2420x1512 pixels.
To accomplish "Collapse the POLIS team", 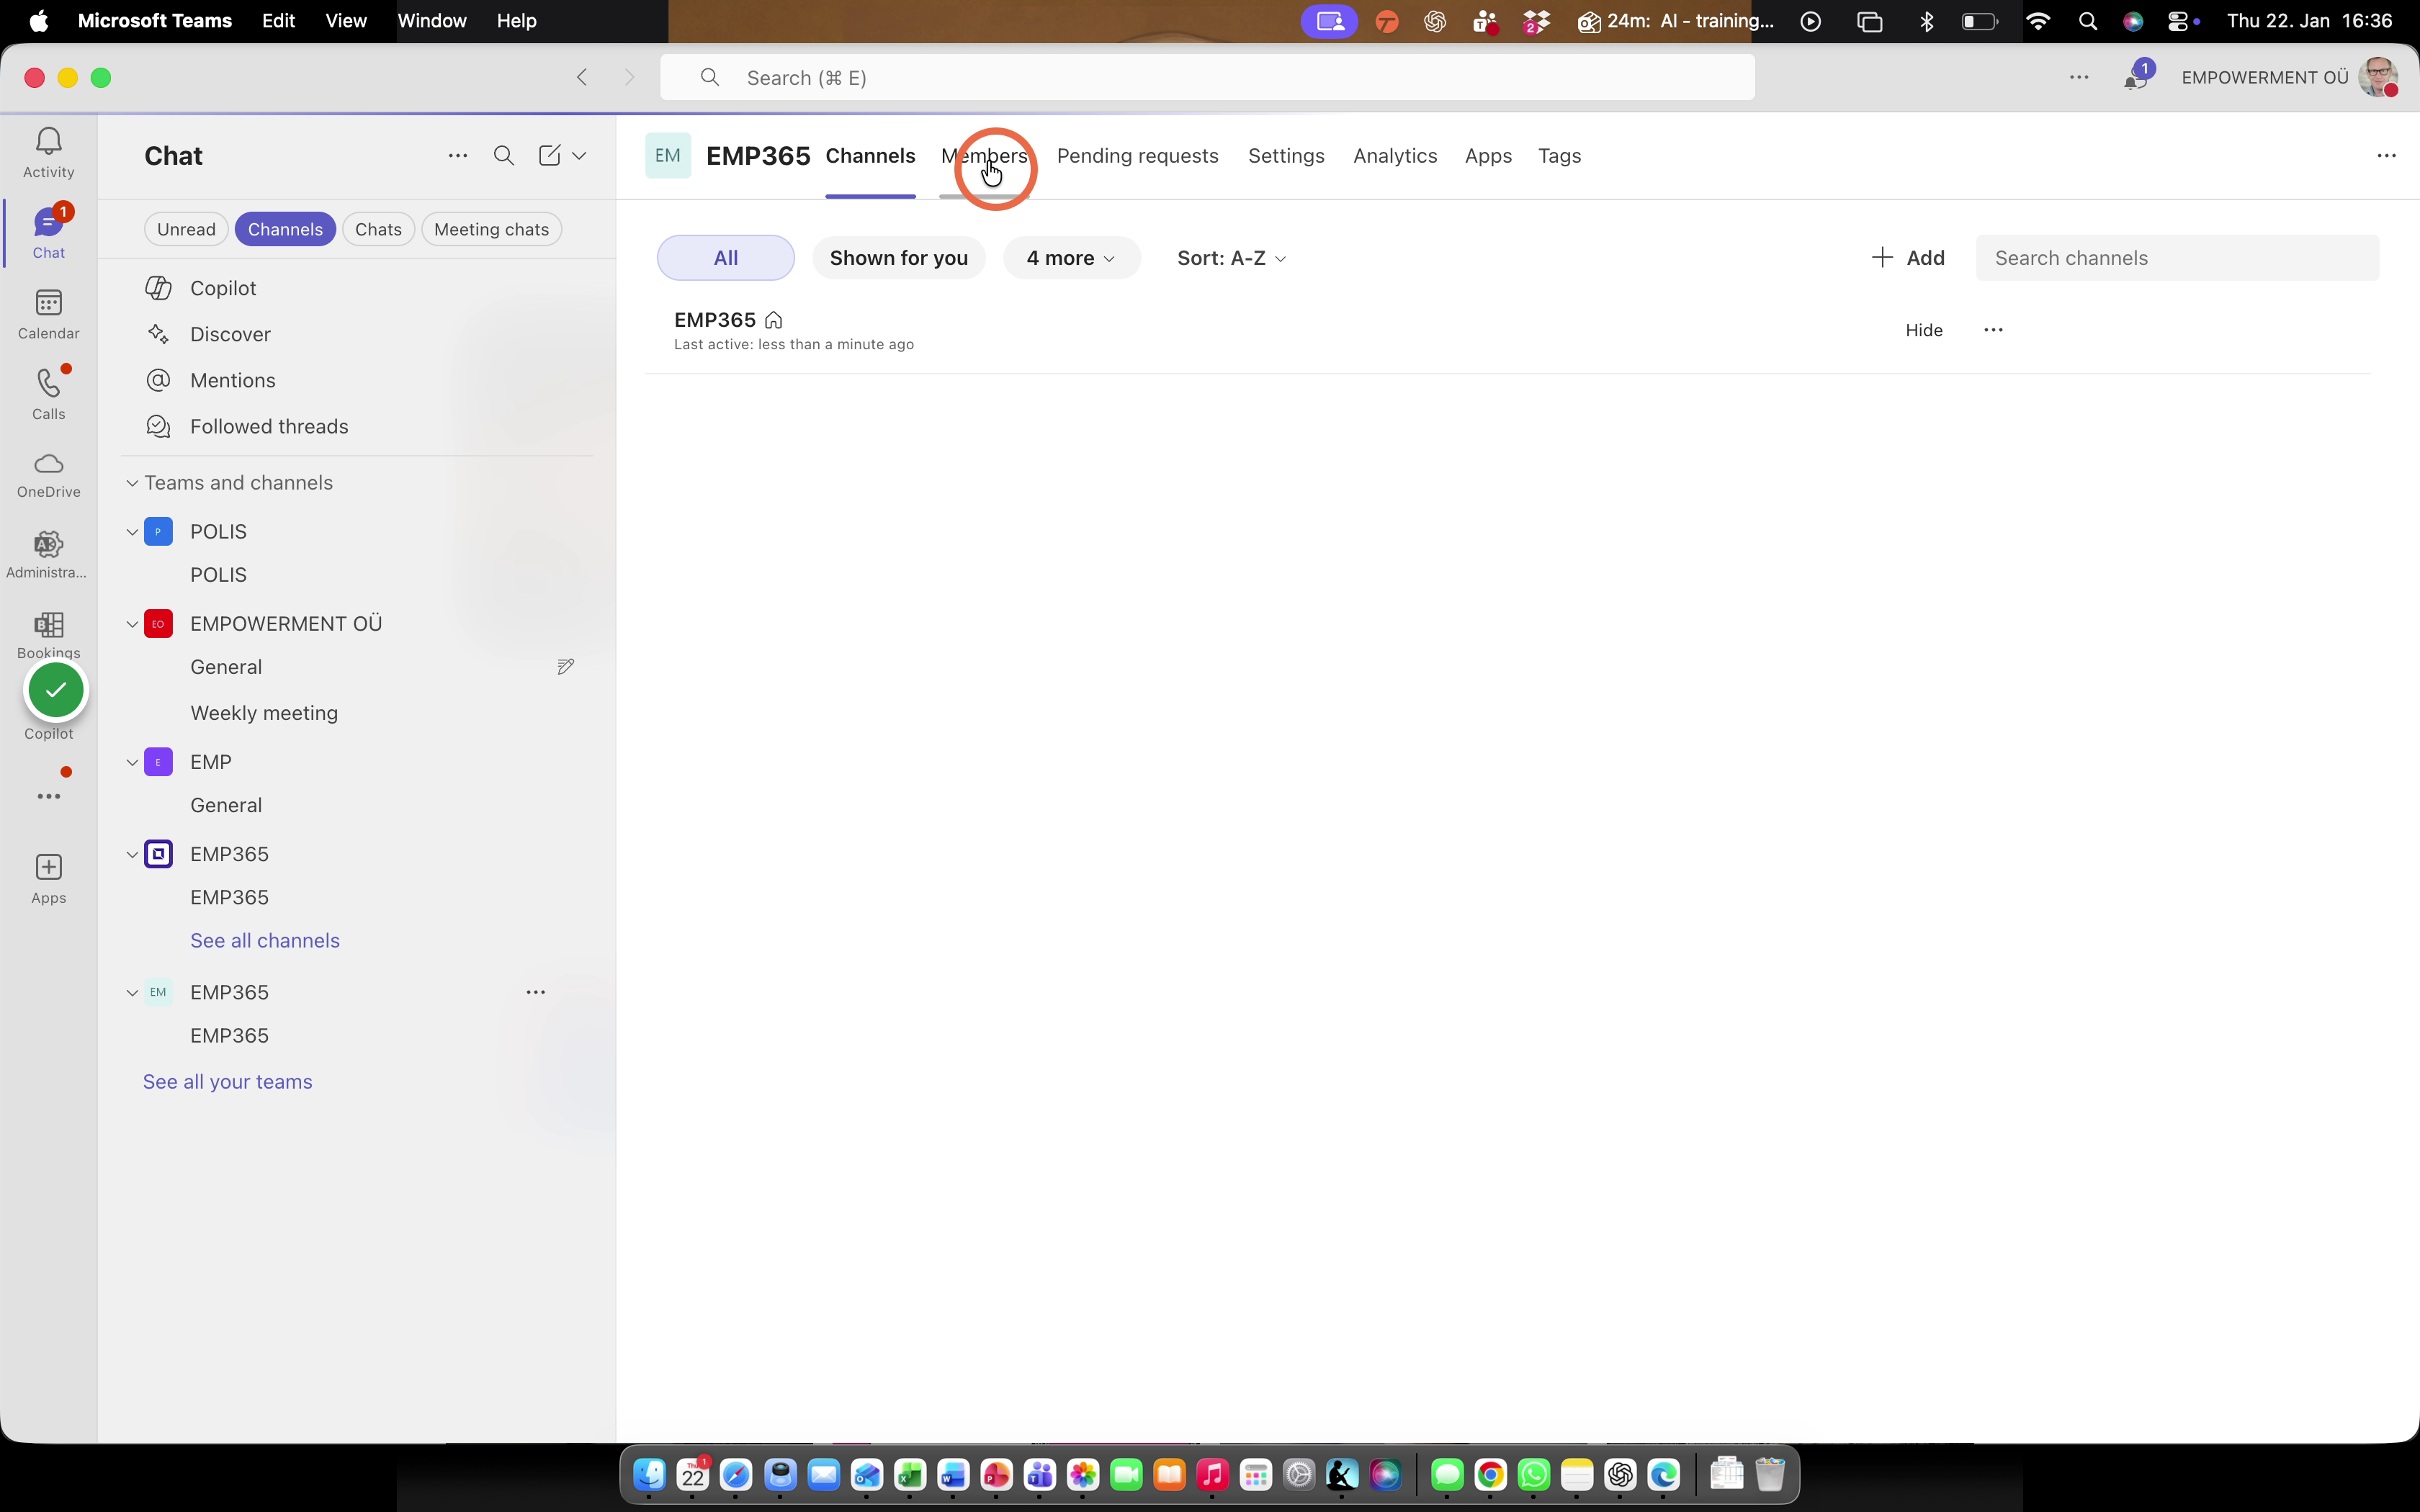I will (132, 532).
